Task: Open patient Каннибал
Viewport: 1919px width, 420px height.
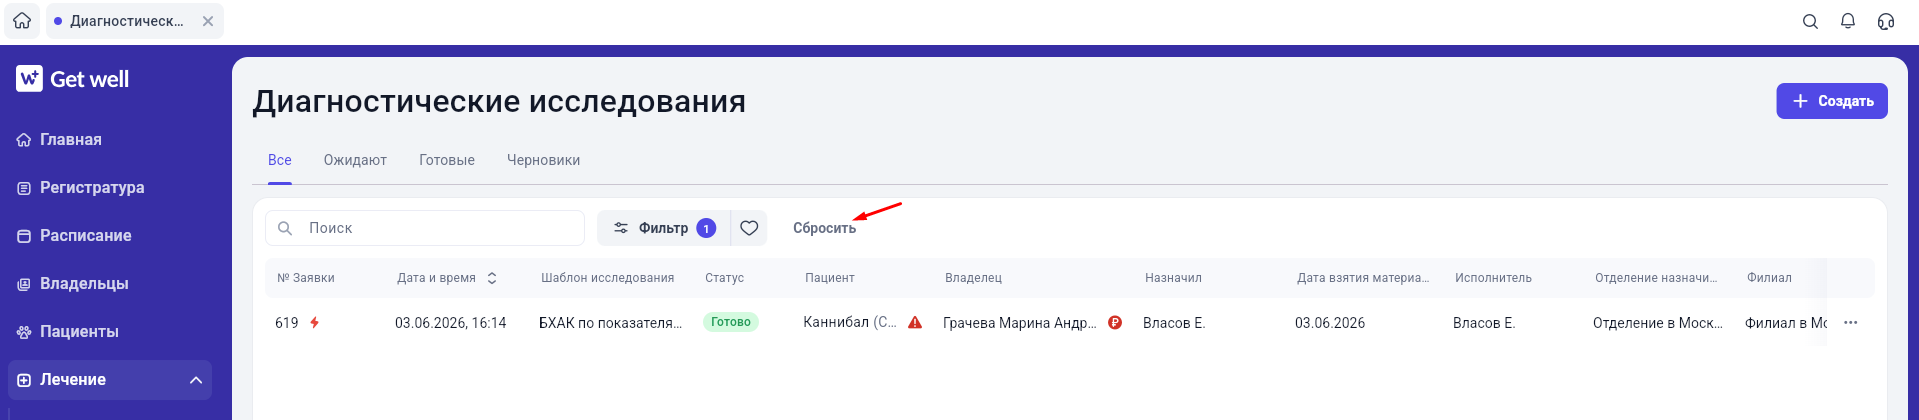Action: pyautogui.click(x=849, y=322)
